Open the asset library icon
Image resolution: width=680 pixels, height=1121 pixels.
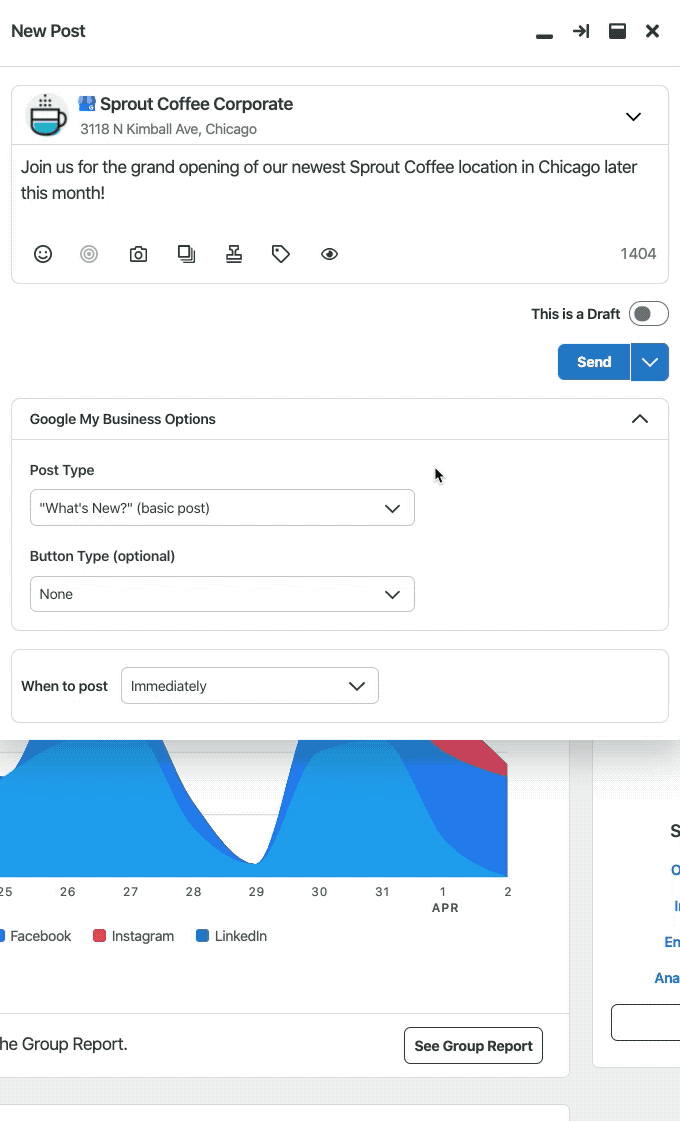pyautogui.click(x=186, y=254)
